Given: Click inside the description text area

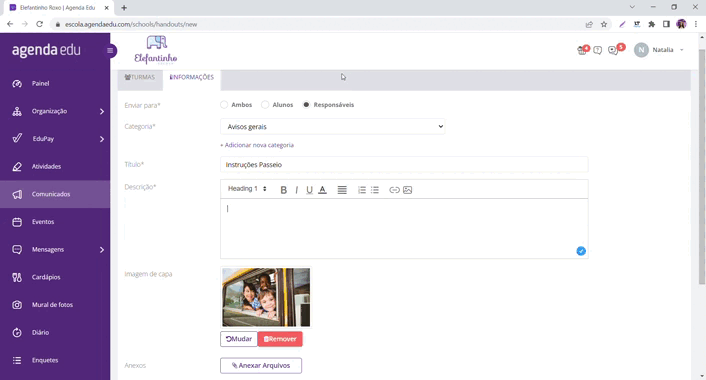Looking at the screenshot, I should point(404,229).
